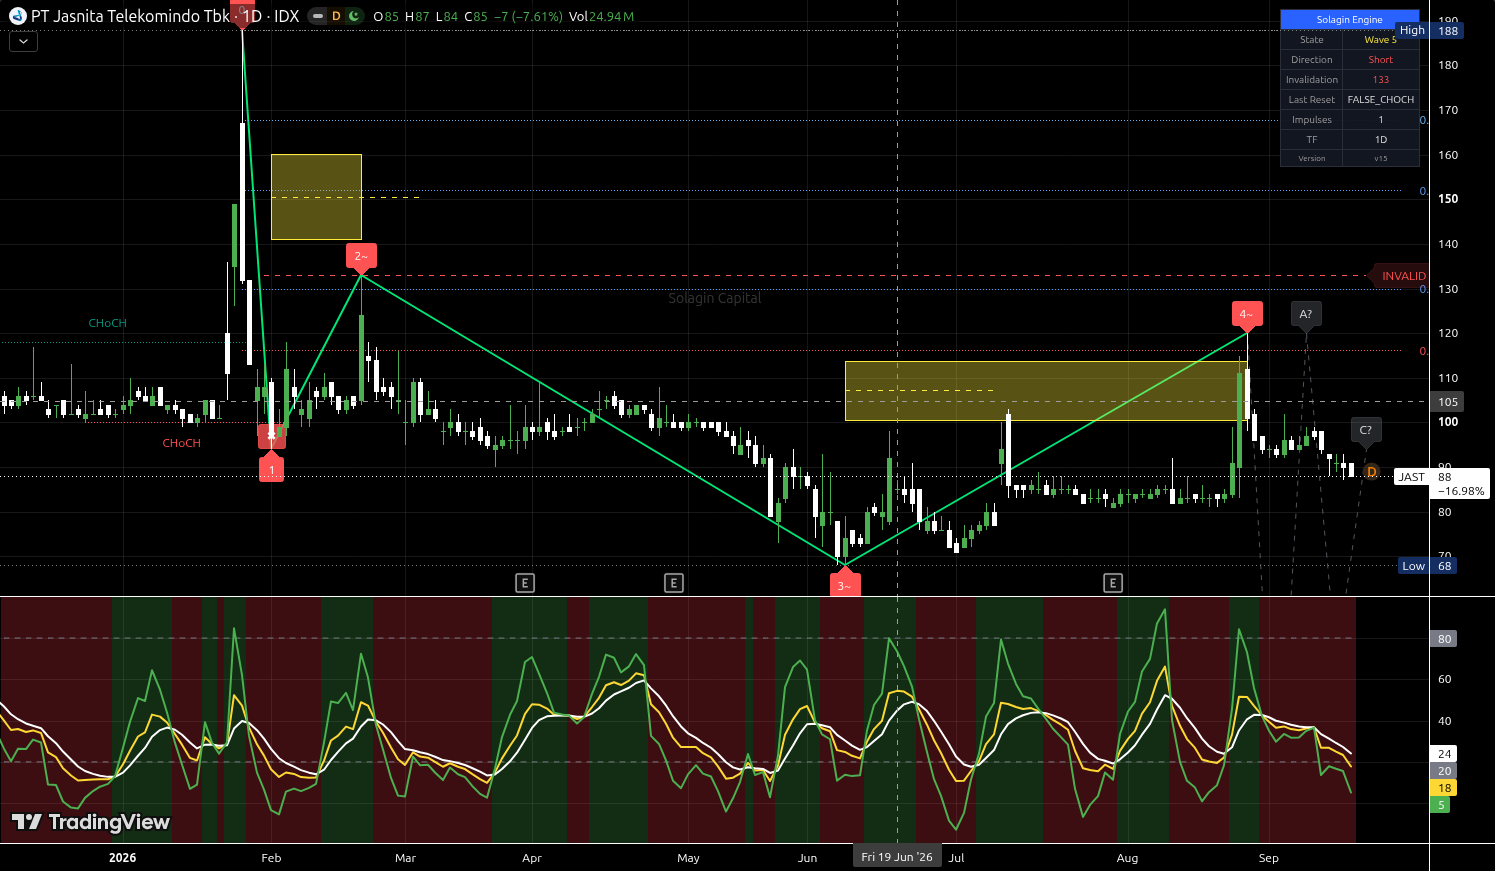Click the large yellow zone box near 110
Screen dimensions: 1495x871
[1045, 391]
